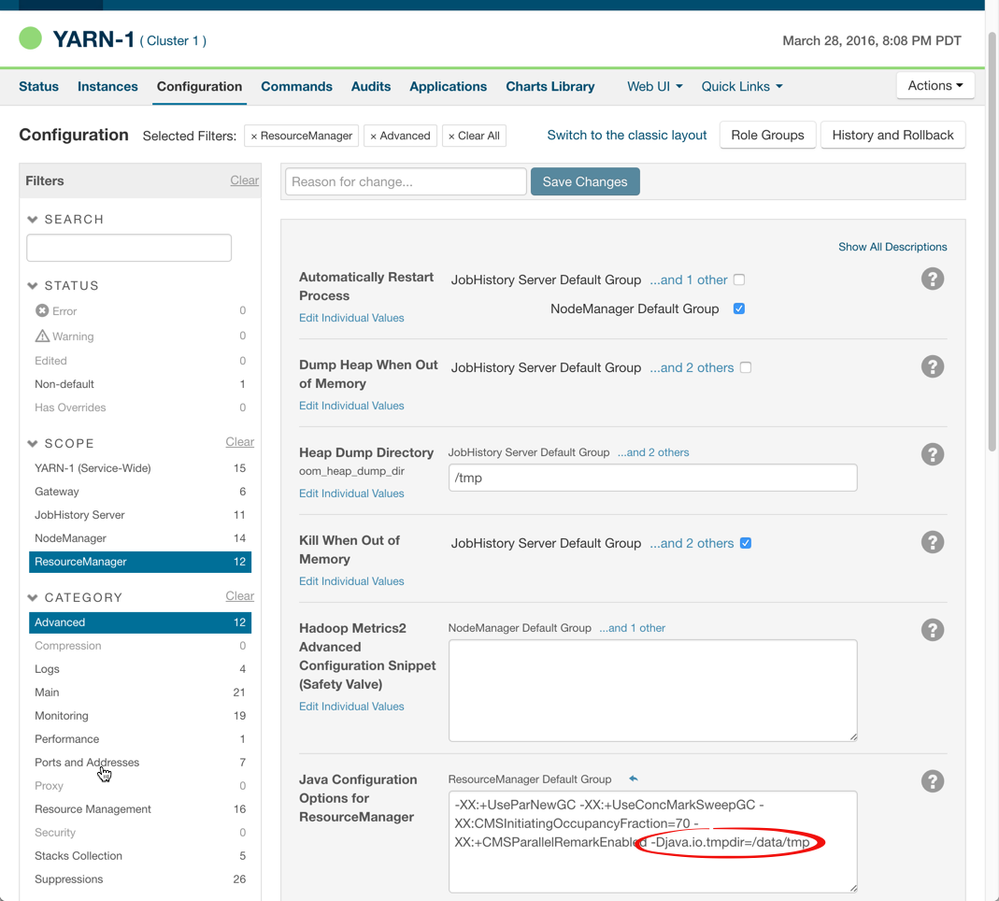Click the Error status filter icon
Viewport: 999px width, 901px height.
coord(42,310)
